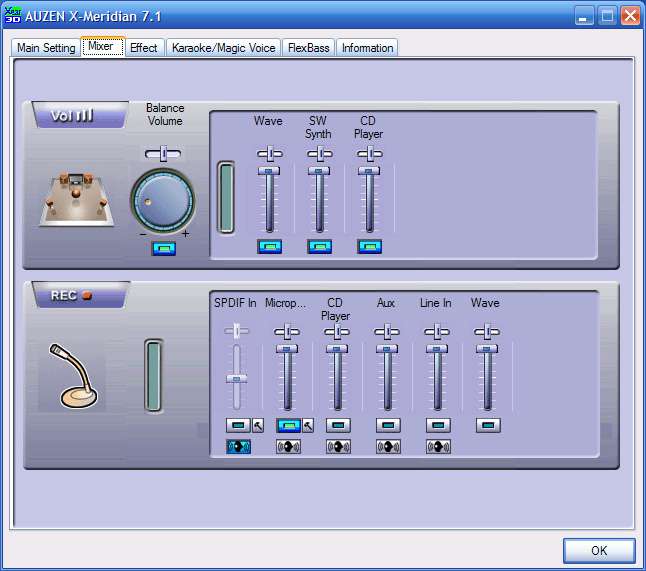This screenshot has width=646, height=571.
Task: Select SPDIF In as recording source
Action: click(238, 425)
